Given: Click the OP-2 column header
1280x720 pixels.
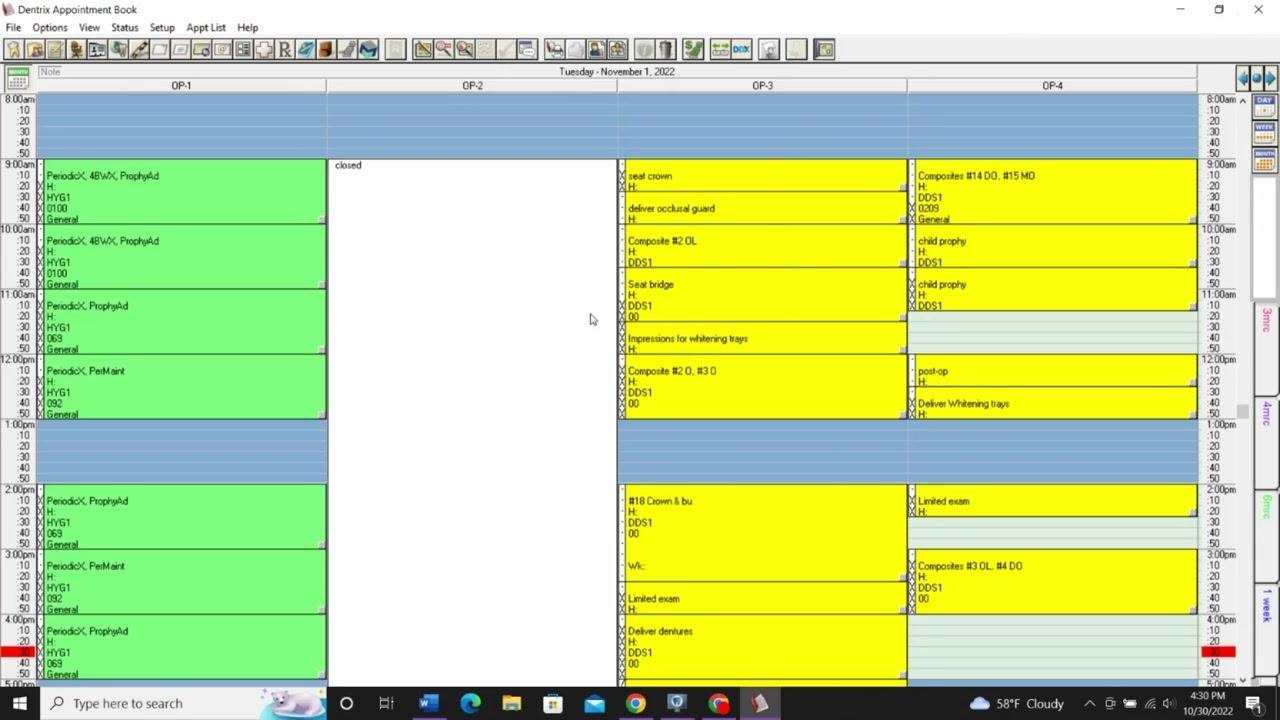Looking at the screenshot, I should click(472, 86).
